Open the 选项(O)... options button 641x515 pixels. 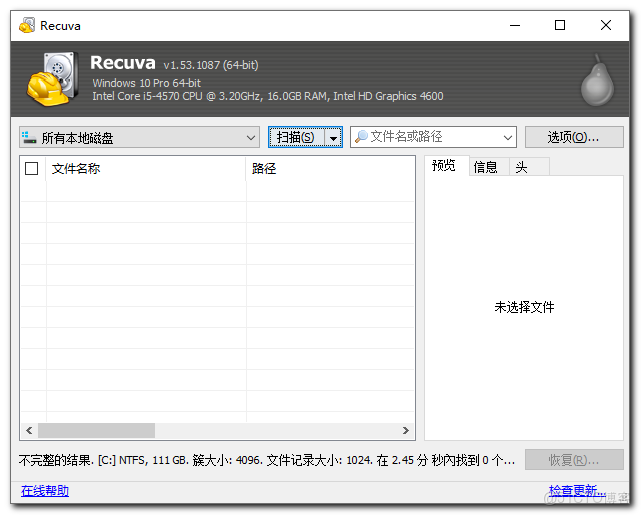(x=574, y=137)
